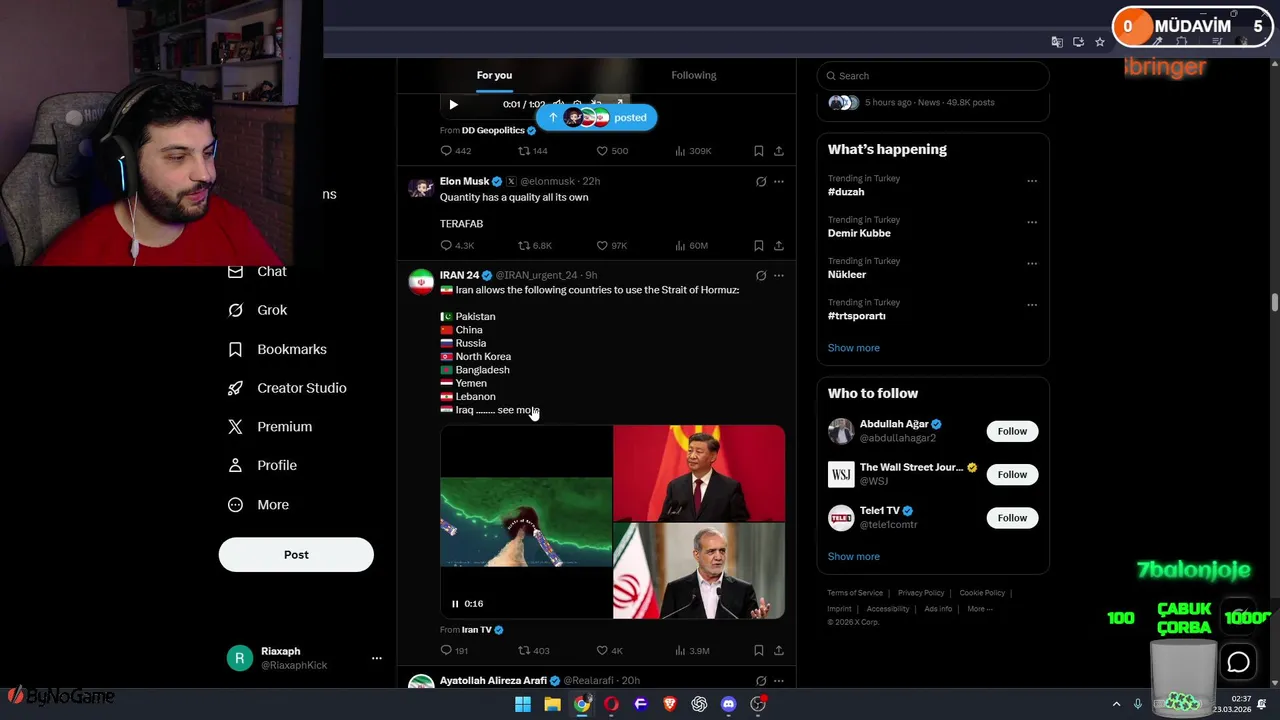The height and width of the screenshot is (720, 1280).
Task: Click Grok icon on IRAN 24 post
Action: pos(761,276)
